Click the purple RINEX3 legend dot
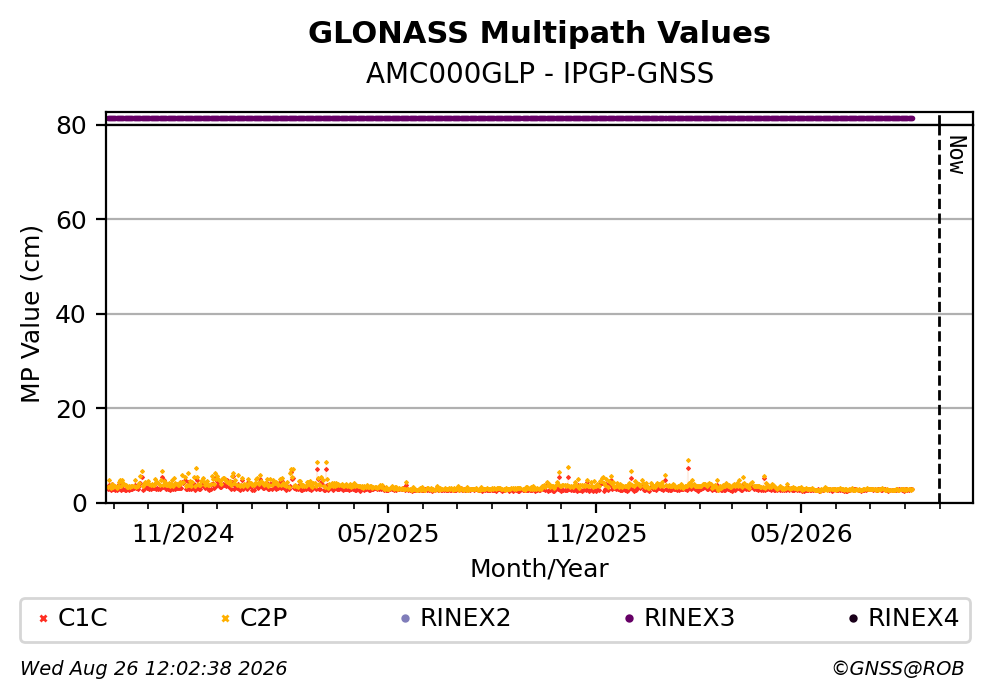 pyautogui.click(x=629, y=619)
